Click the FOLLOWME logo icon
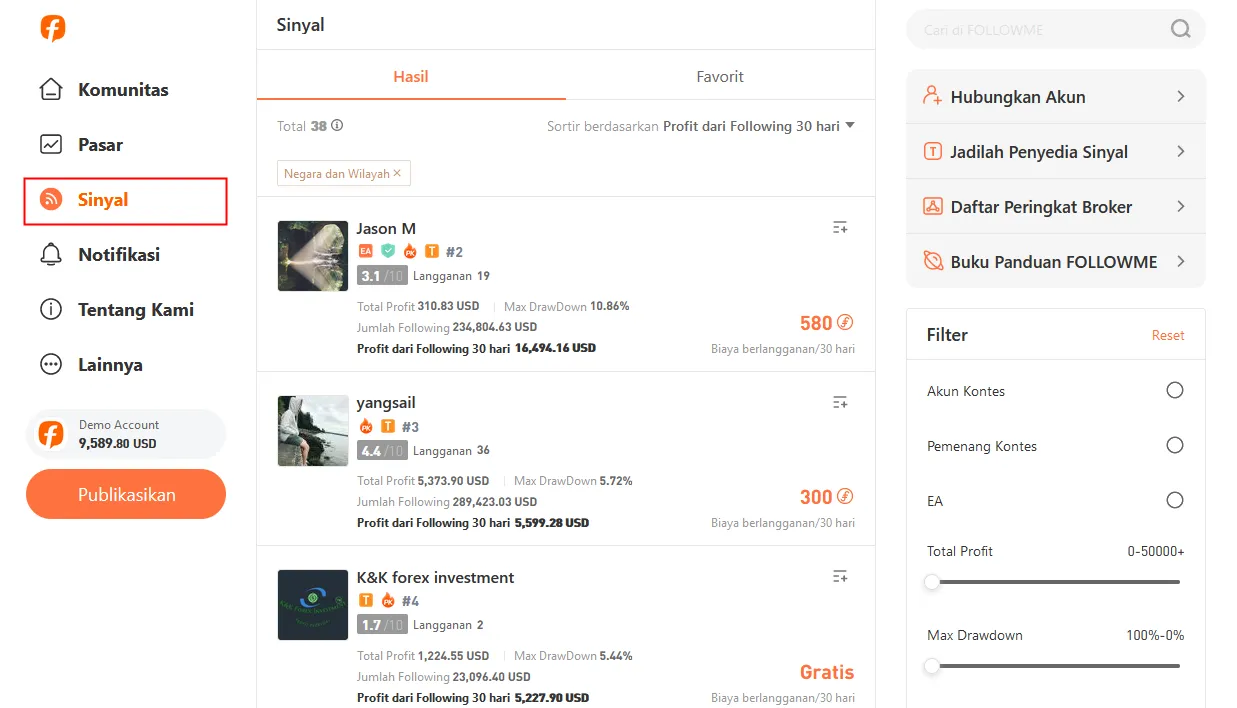The width and height of the screenshot is (1237, 708). 53,28
